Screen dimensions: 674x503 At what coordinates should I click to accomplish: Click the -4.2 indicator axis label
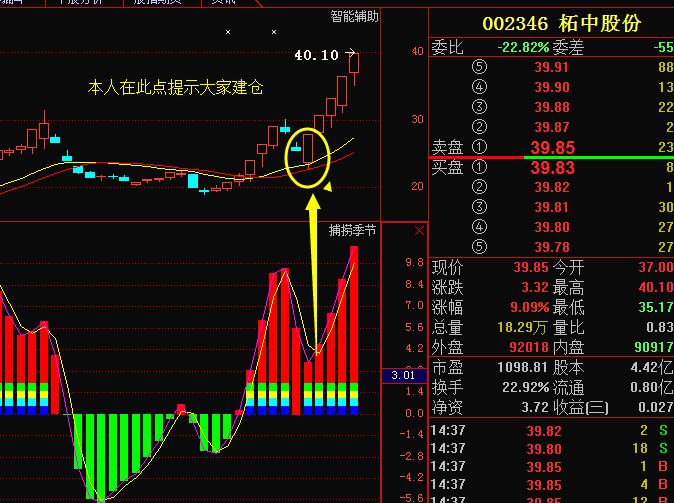[x=411, y=477]
